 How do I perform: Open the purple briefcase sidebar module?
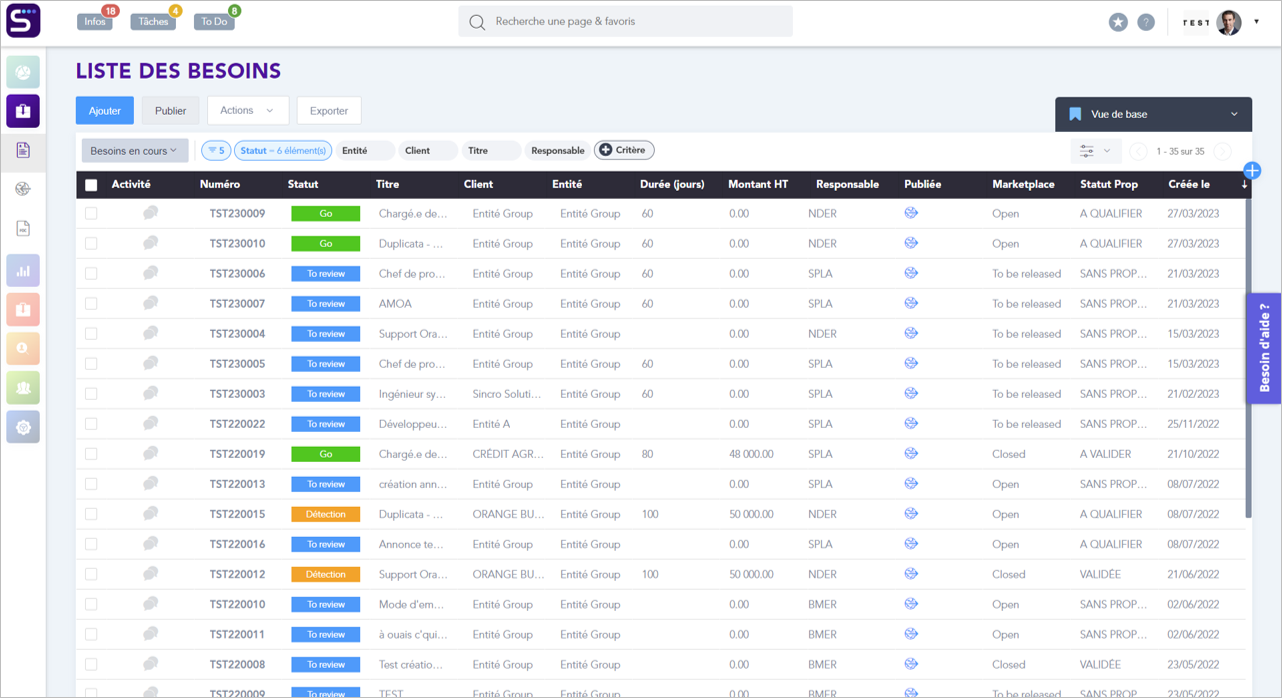pyautogui.click(x=23, y=111)
